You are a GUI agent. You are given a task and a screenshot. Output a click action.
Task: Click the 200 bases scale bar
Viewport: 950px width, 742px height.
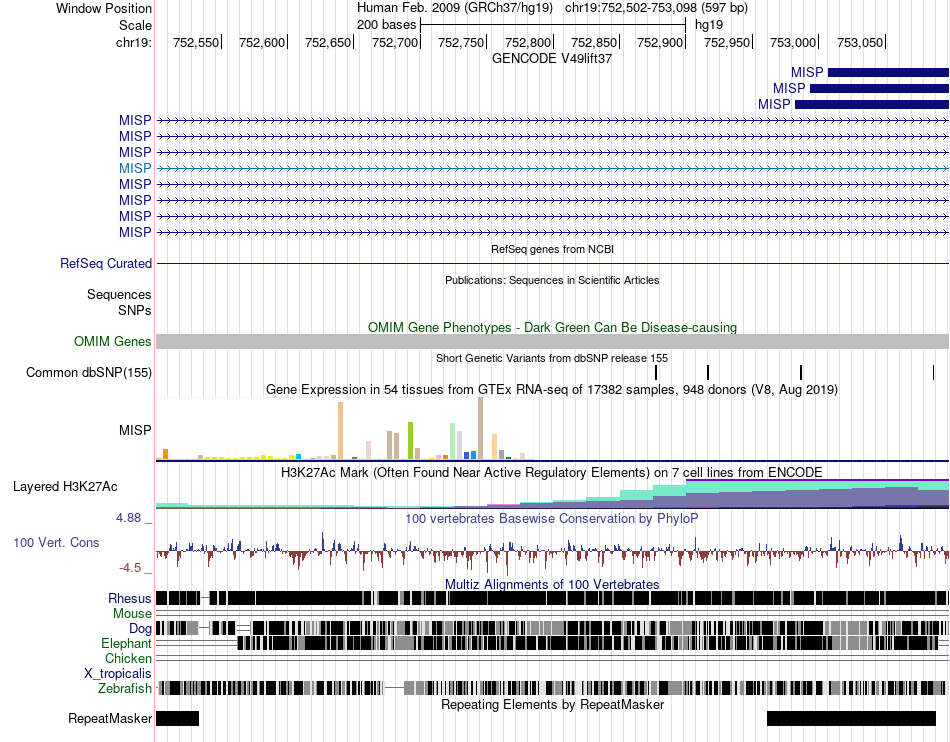coord(553,25)
